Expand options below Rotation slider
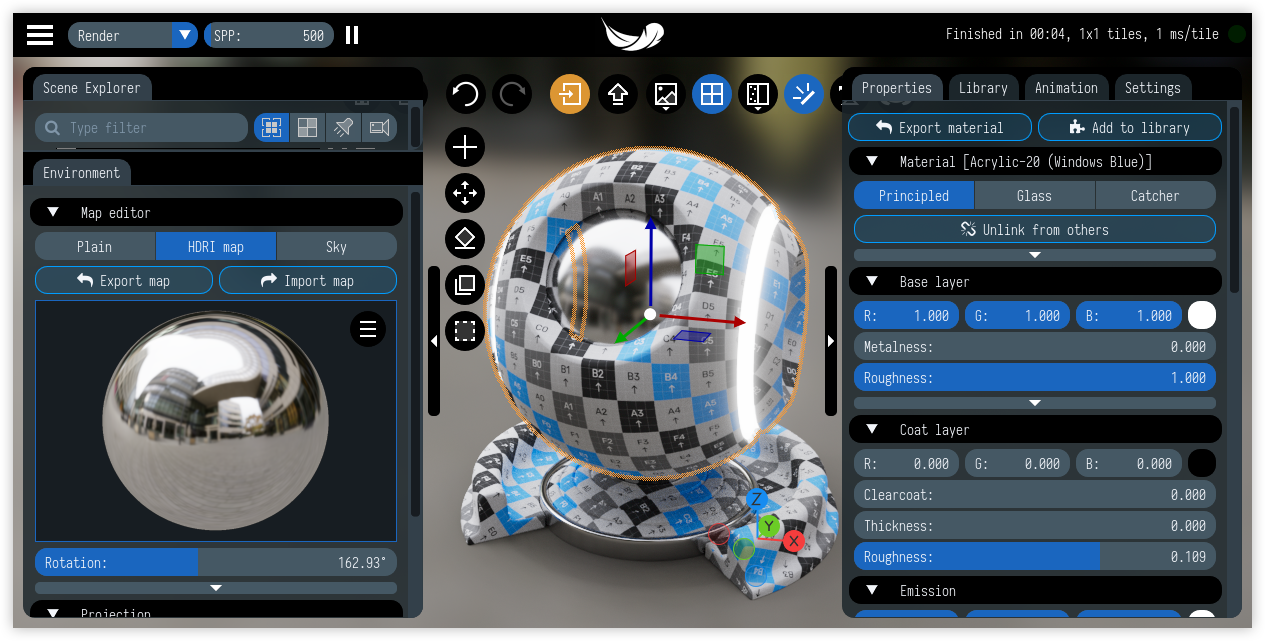The height and width of the screenshot is (641, 1265). 216,588
